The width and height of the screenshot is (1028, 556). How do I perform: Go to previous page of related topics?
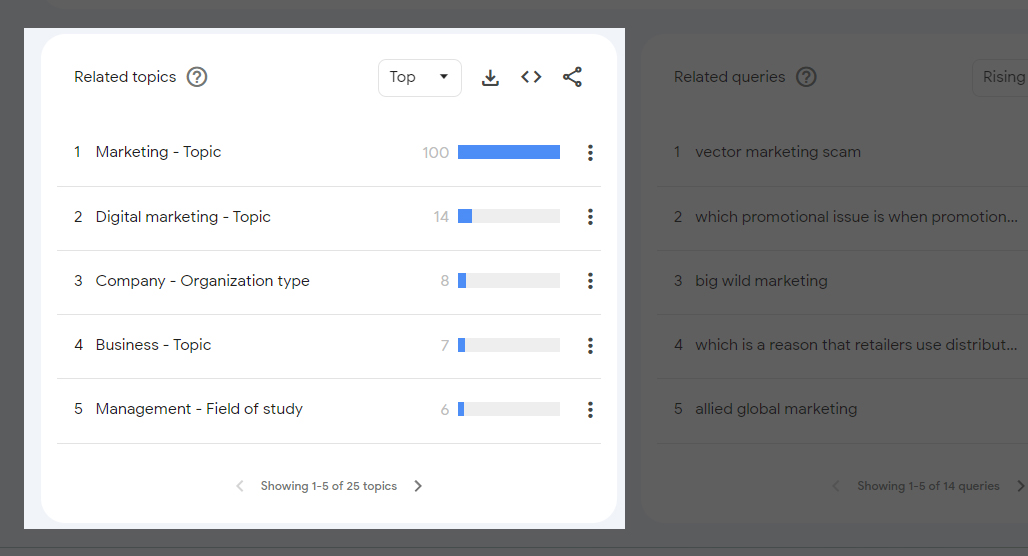pyautogui.click(x=240, y=486)
